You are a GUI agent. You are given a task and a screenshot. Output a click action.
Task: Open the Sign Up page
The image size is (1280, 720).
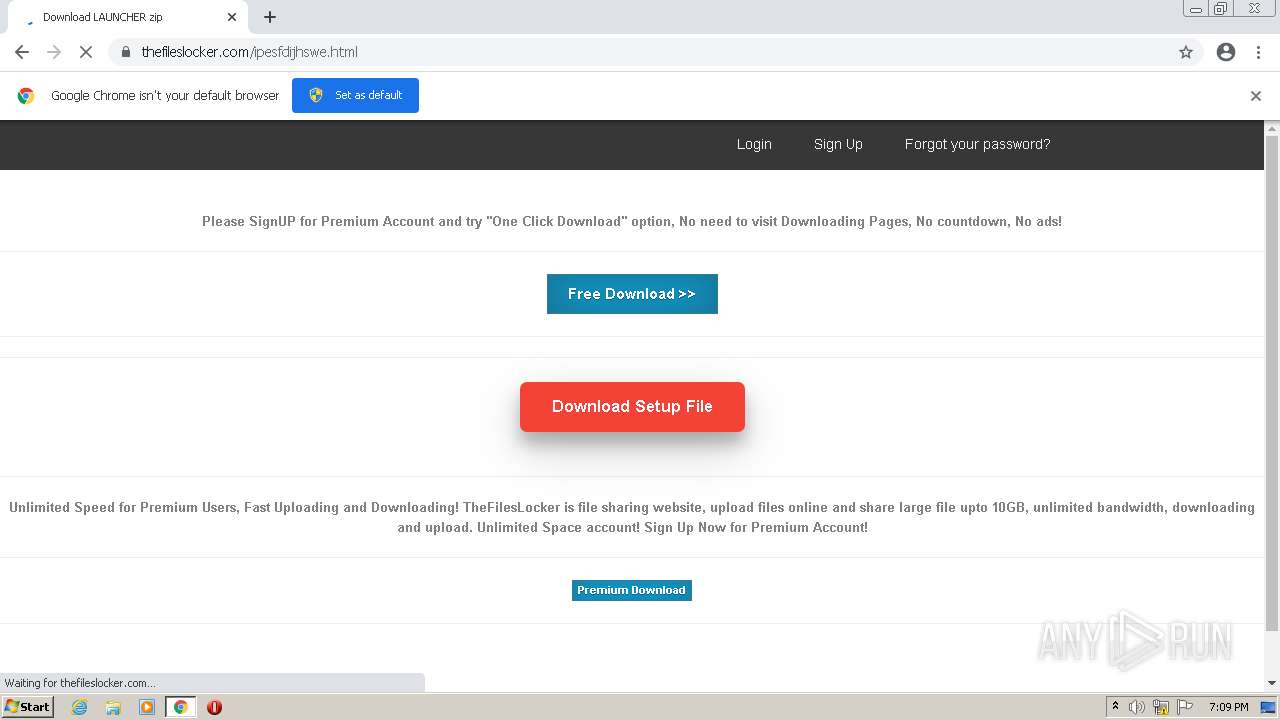838,144
